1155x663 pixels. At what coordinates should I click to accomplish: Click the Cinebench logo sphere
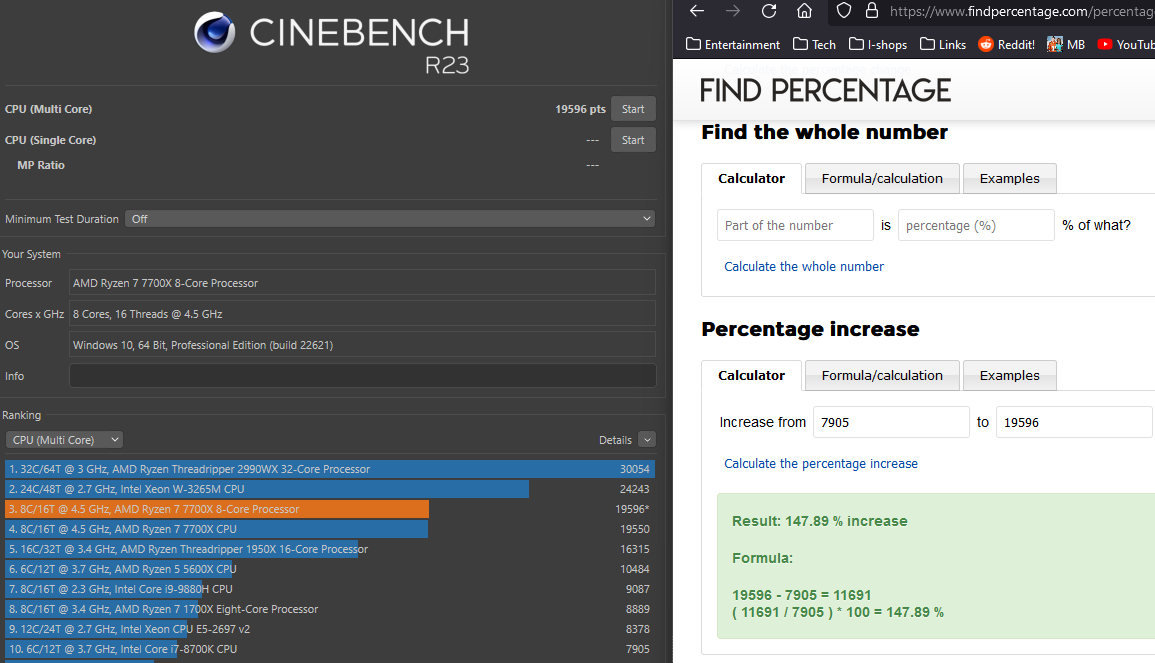click(x=214, y=32)
